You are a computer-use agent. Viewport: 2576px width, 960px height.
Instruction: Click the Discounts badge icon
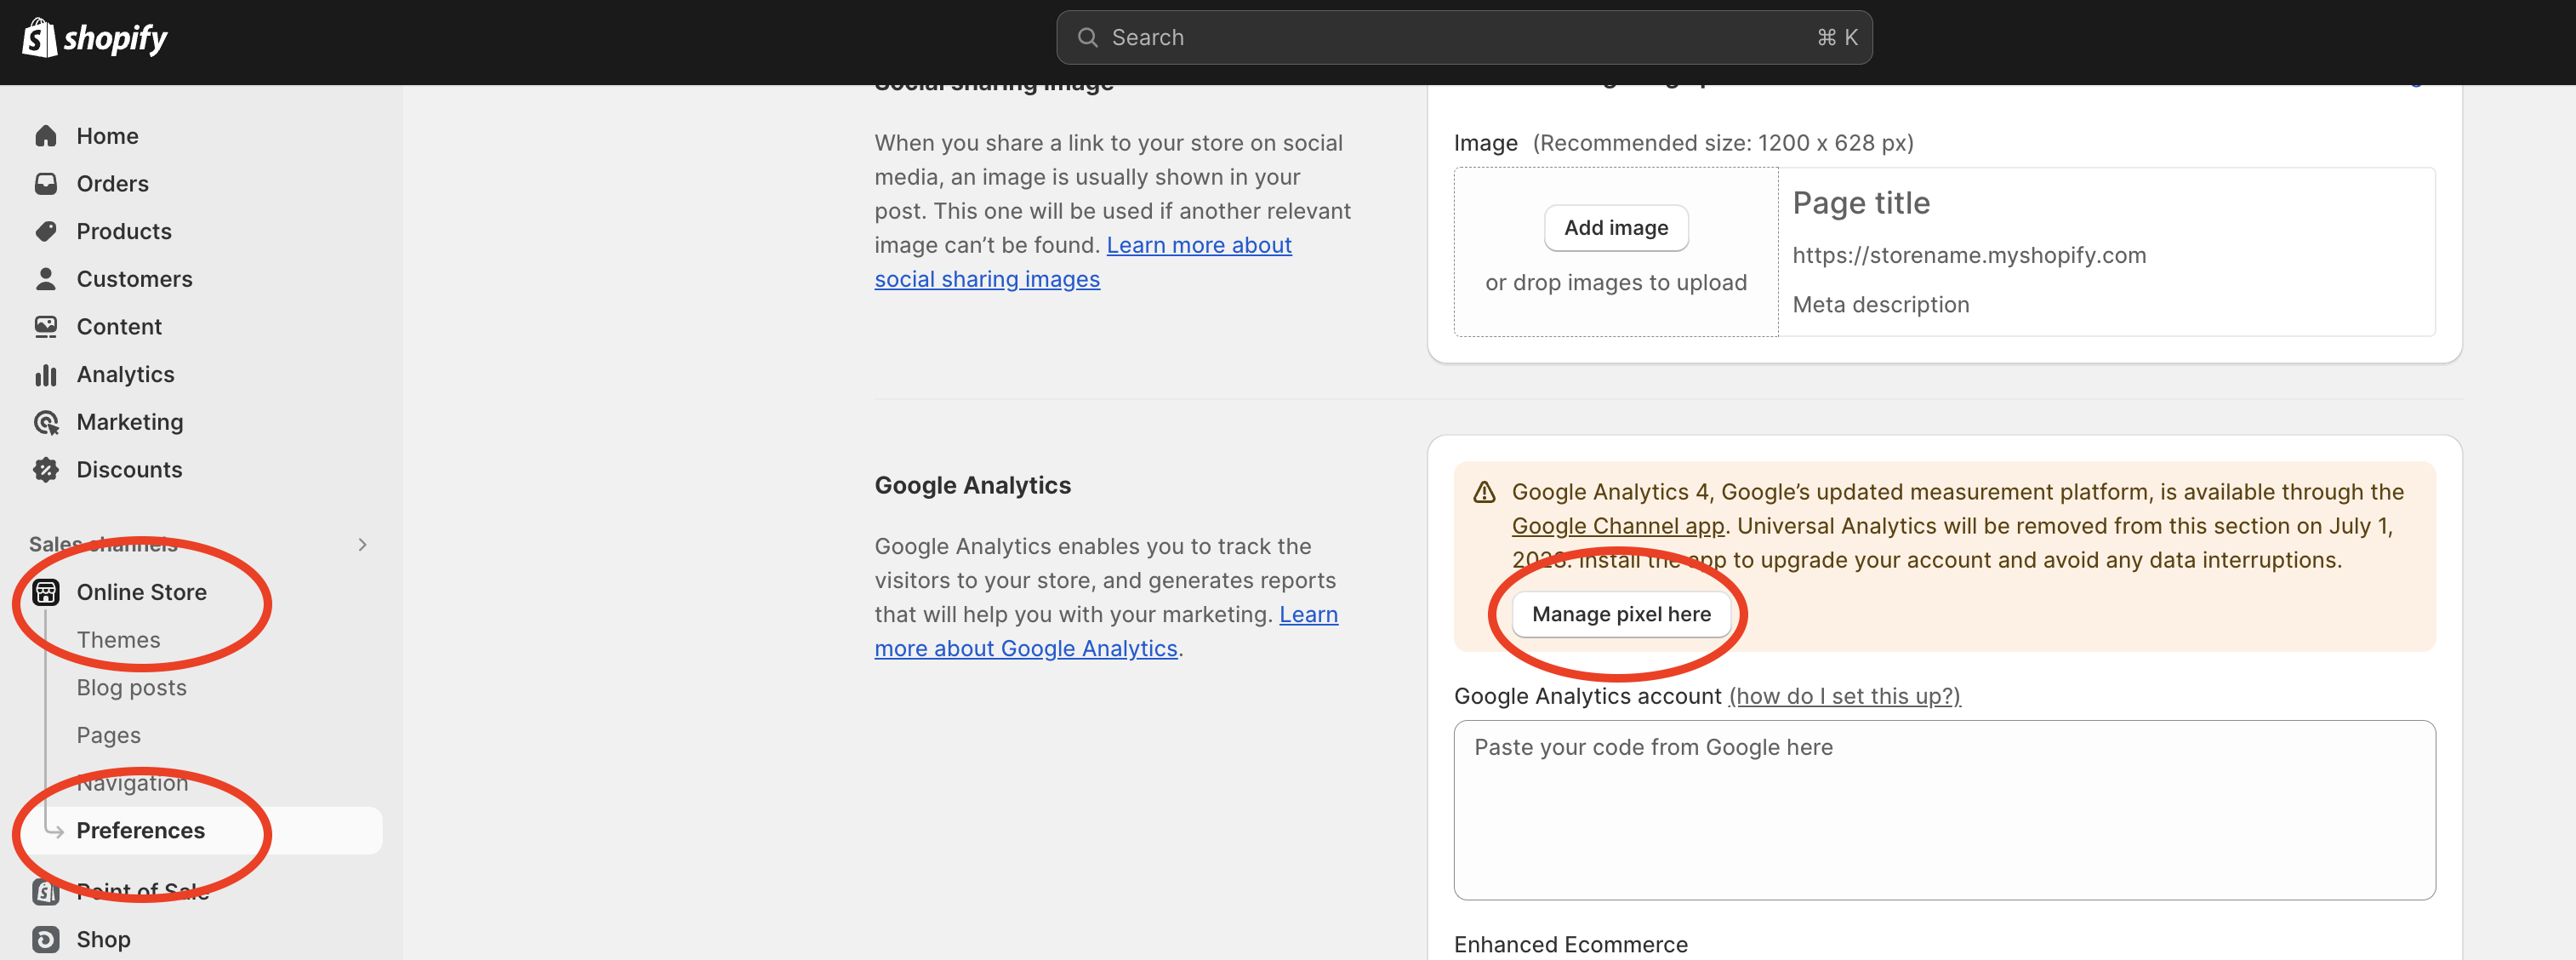(46, 470)
